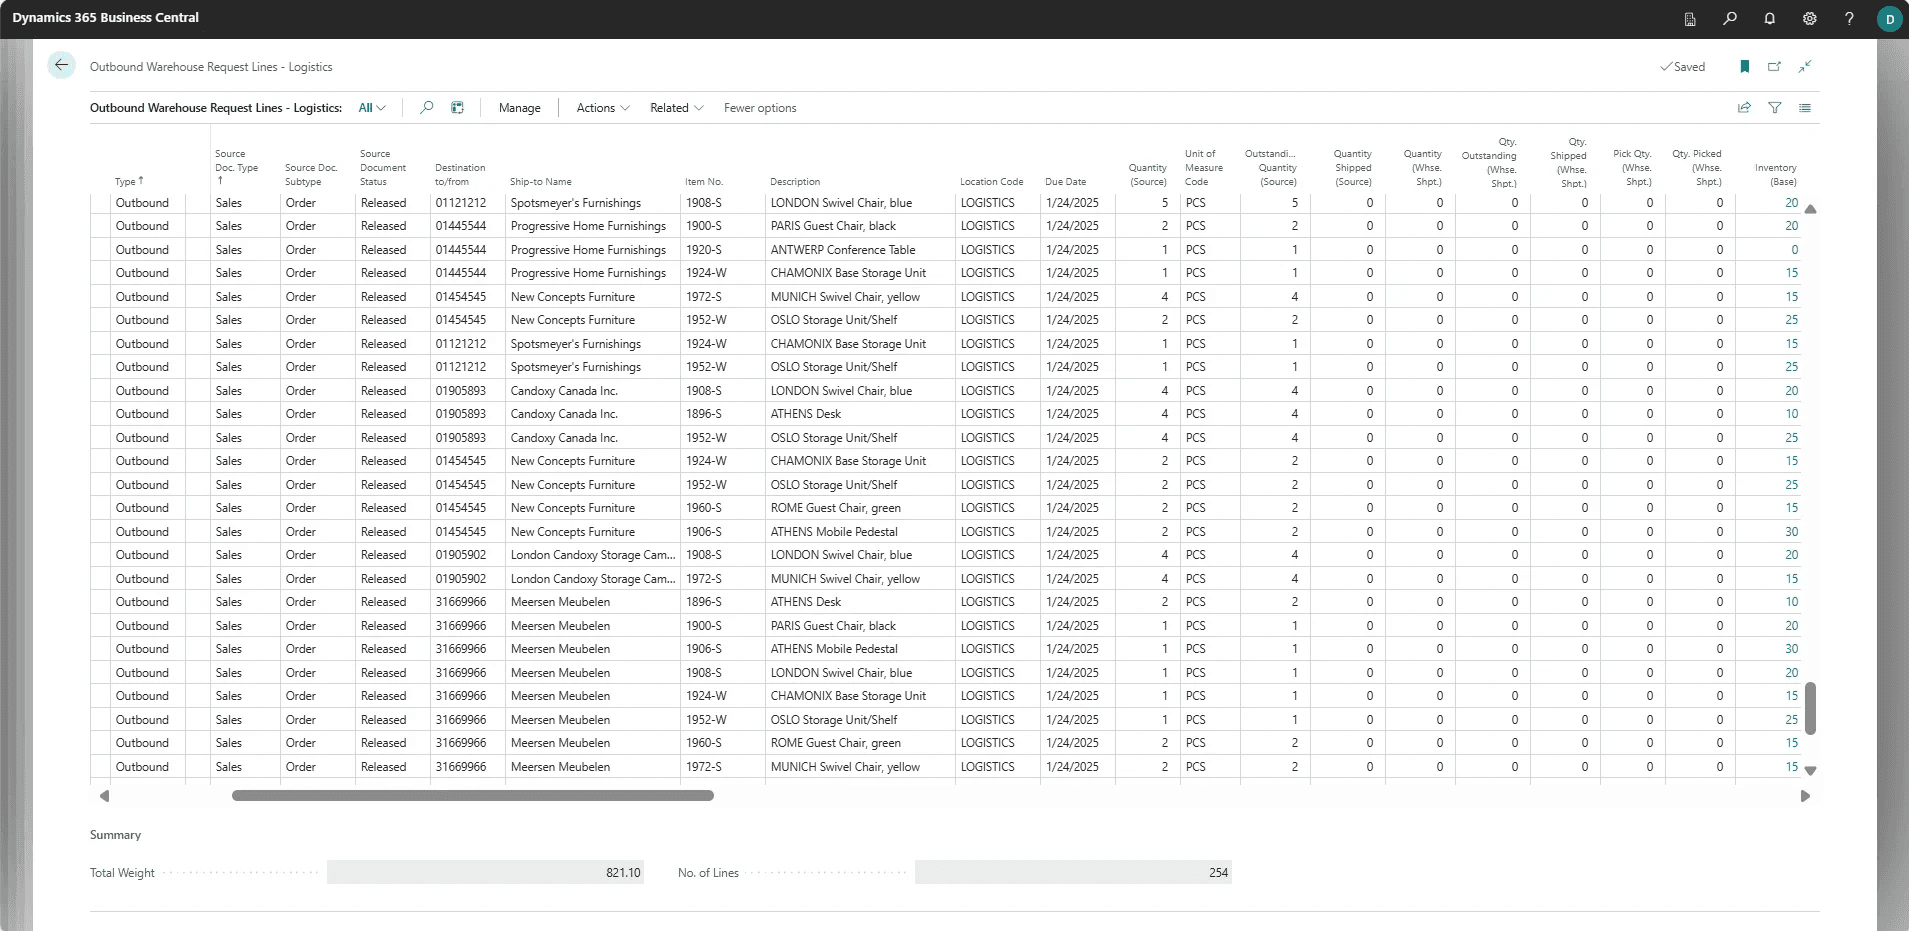The height and width of the screenshot is (931, 1909).
Task: Click the Dynamics 365 Business Central title
Action: click(106, 18)
